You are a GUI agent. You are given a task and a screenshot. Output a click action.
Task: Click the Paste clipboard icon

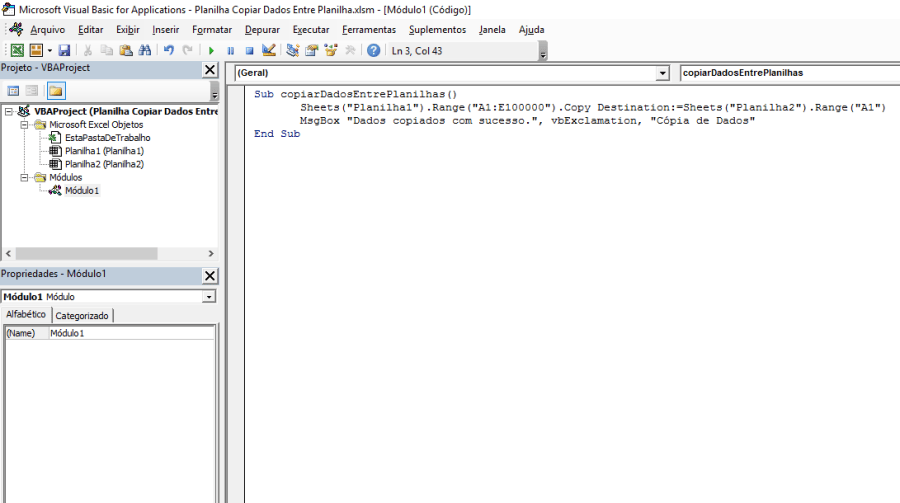pyautogui.click(x=126, y=51)
